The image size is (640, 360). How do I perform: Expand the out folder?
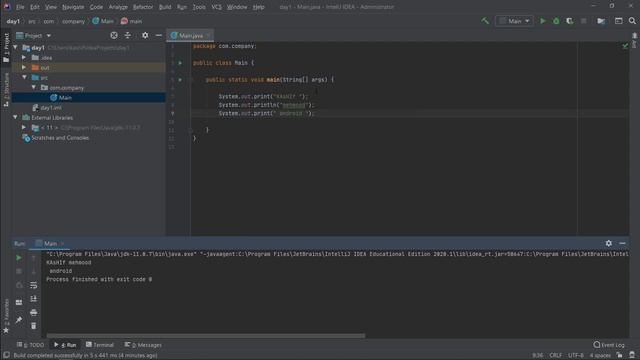tap(24, 67)
